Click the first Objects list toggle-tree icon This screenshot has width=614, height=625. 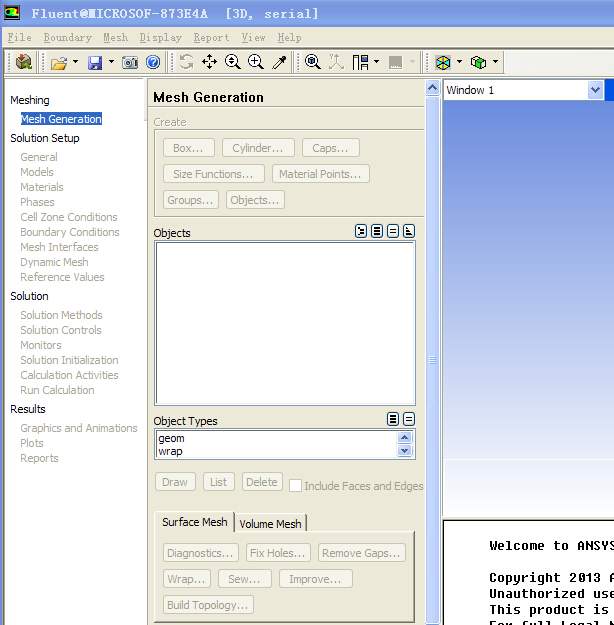pyautogui.click(x=361, y=231)
